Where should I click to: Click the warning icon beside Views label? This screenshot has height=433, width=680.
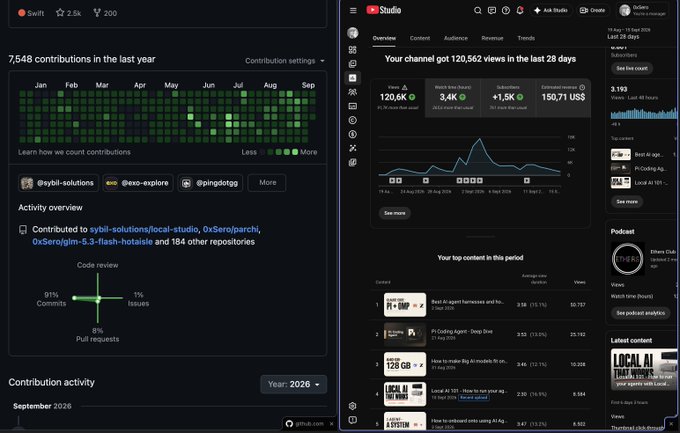(405, 87)
